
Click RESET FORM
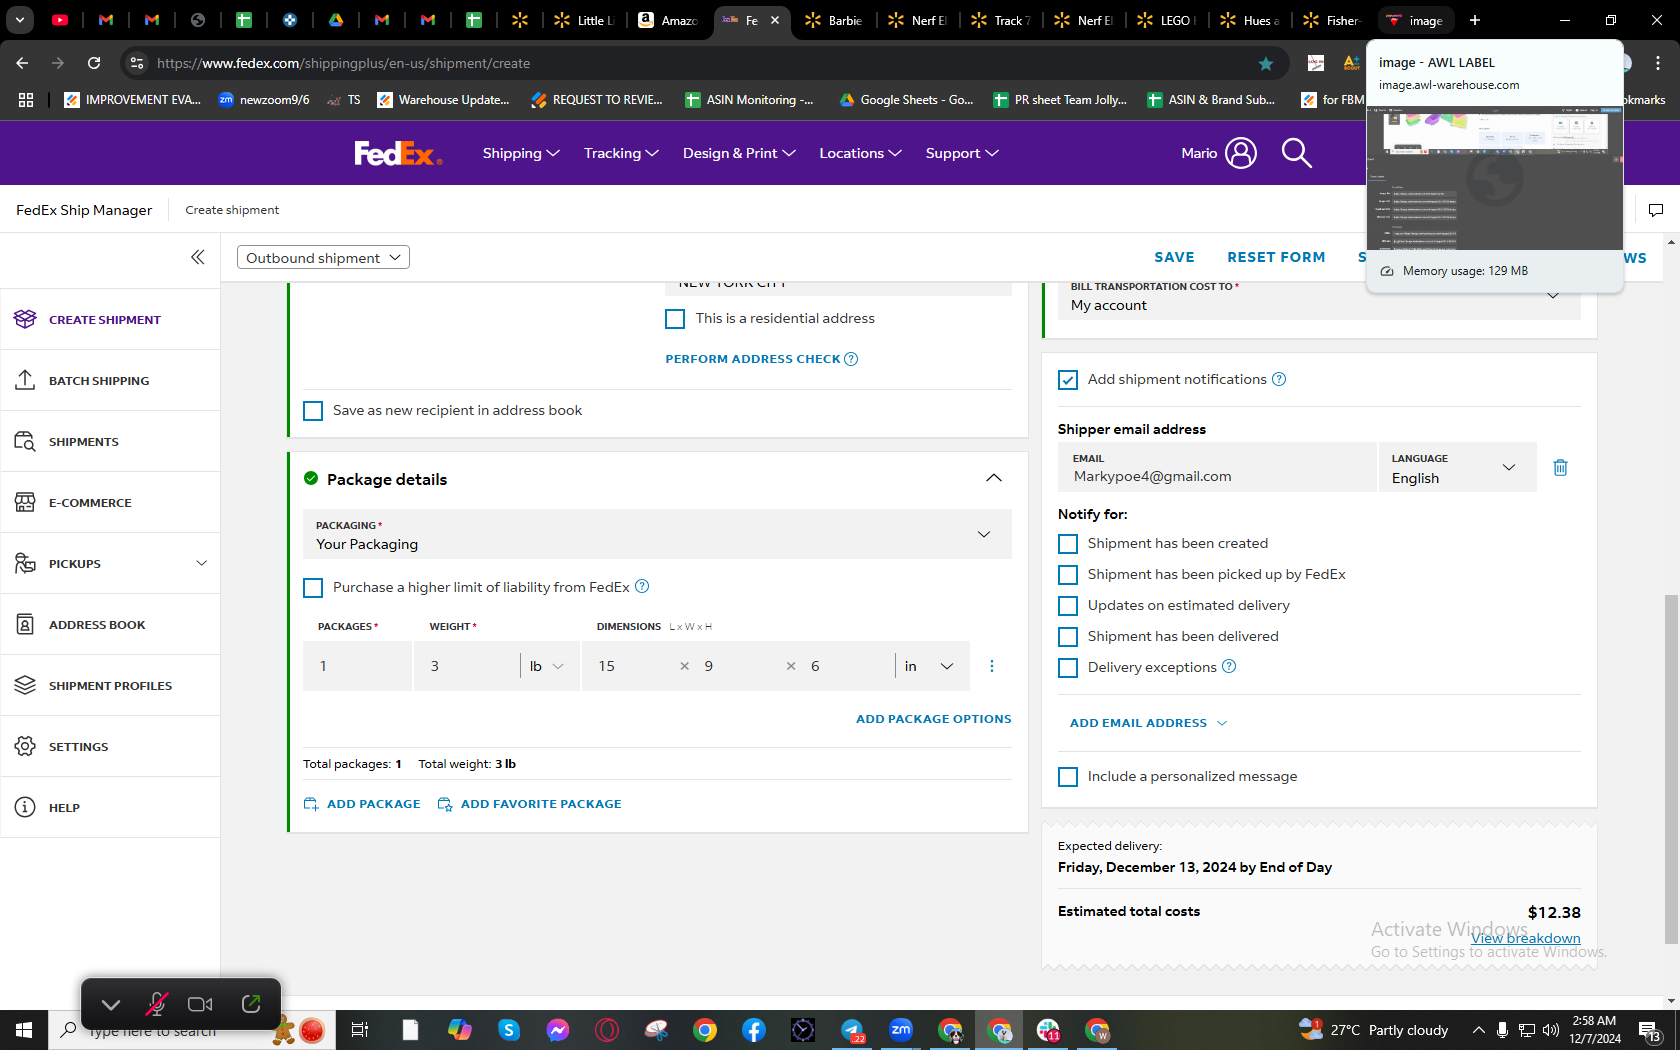[1276, 257]
